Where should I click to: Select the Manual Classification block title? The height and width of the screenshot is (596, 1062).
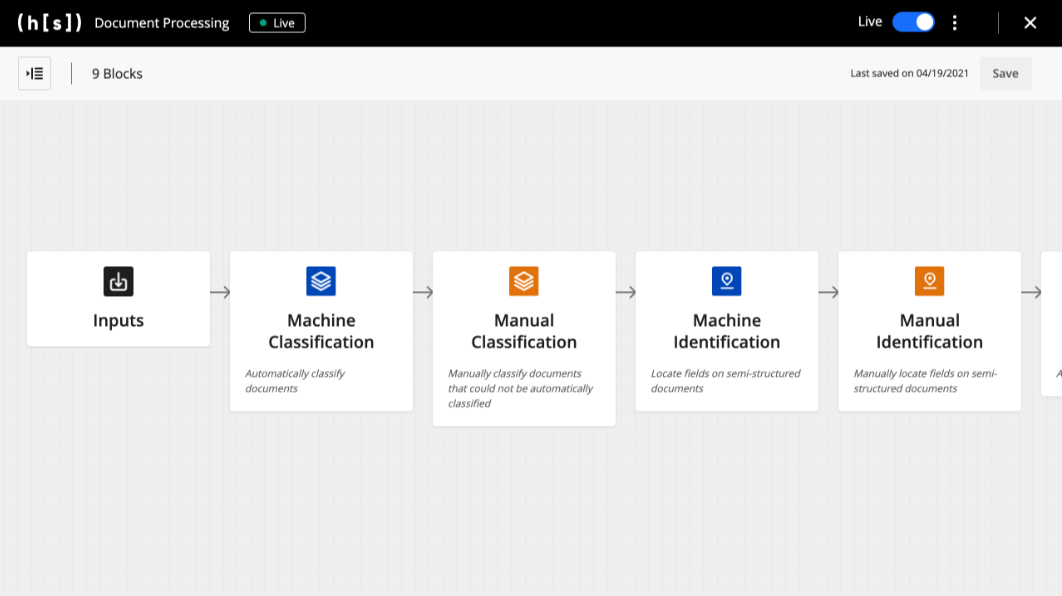(524, 331)
